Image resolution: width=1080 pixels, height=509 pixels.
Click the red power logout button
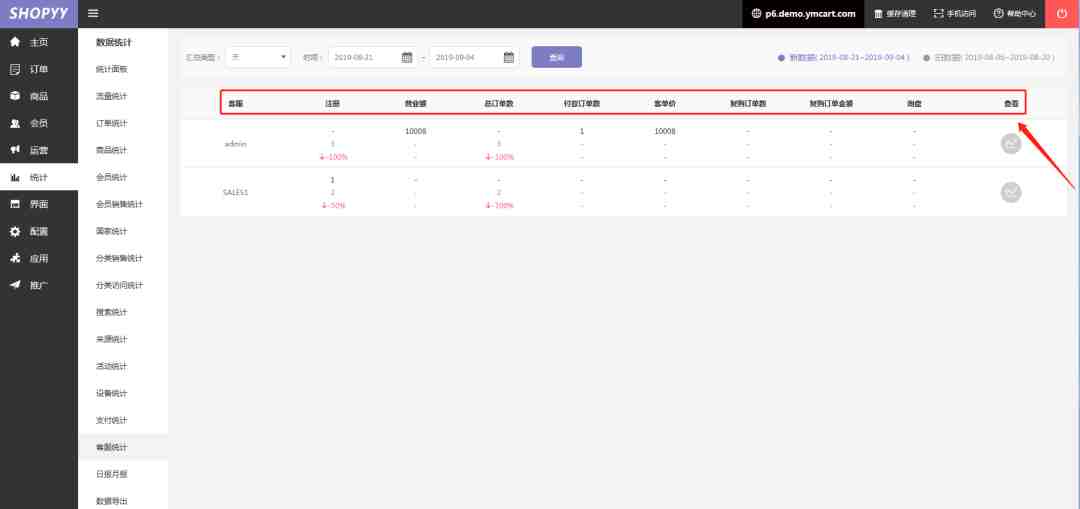click(1062, 14)
